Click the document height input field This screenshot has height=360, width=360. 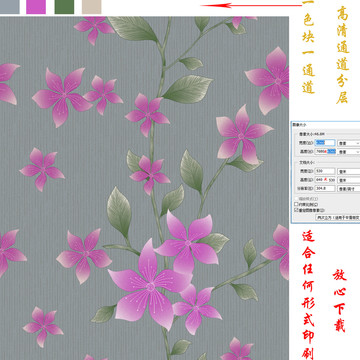point(325,180)
